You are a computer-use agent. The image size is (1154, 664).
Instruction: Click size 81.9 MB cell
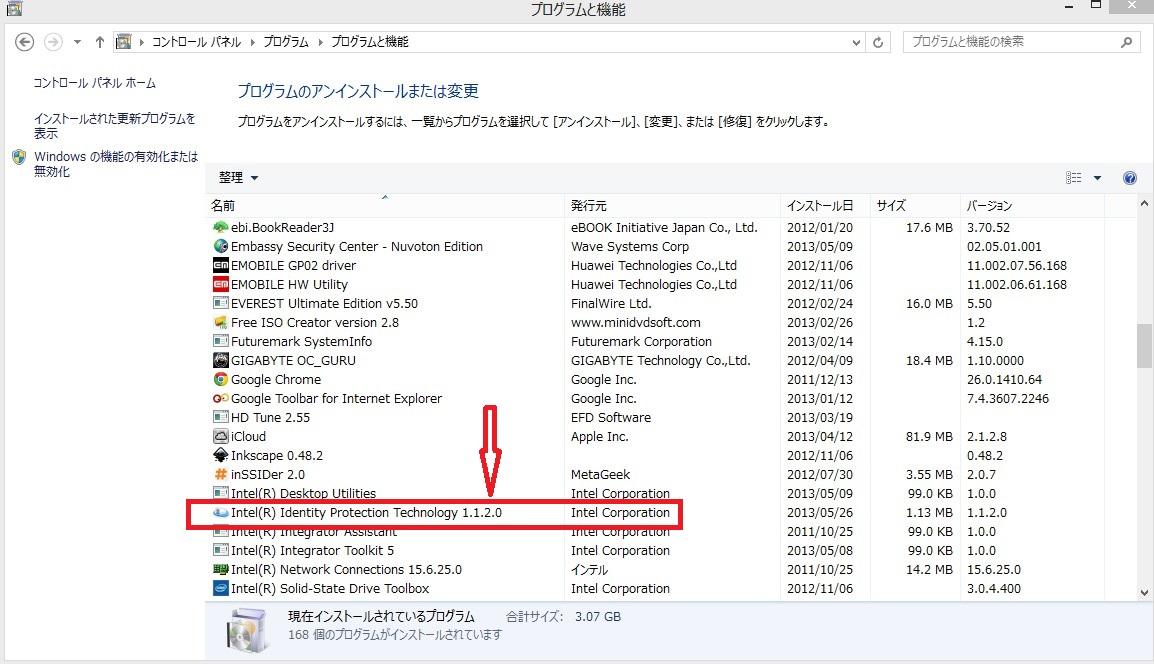click(929, 437)
